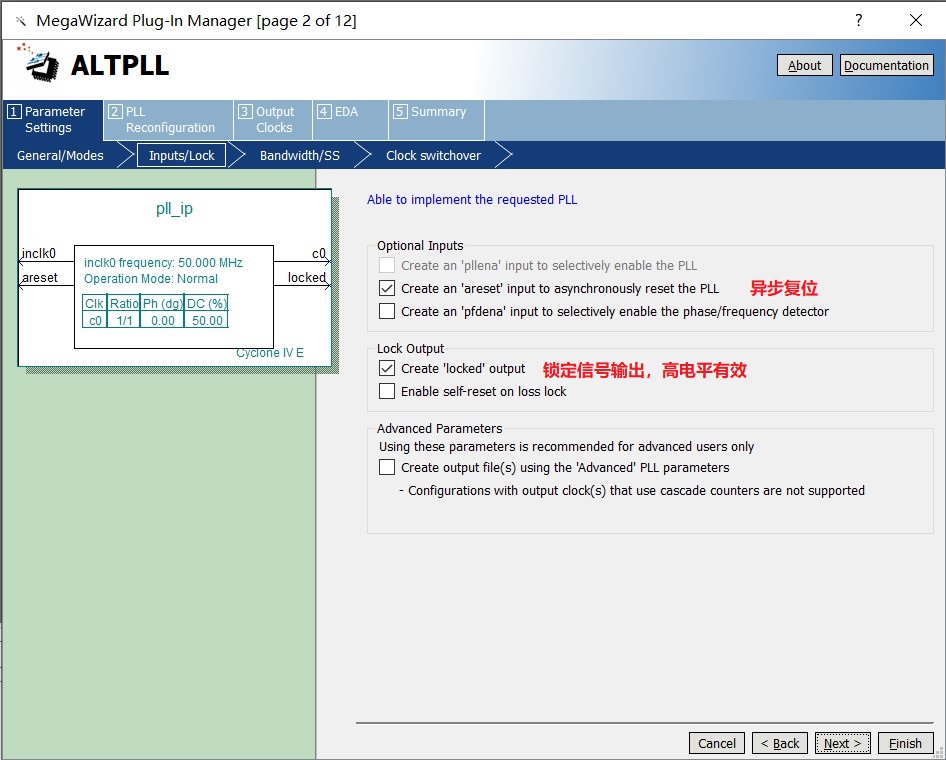Select the Inputs/Lock sub-page

click(182, 156)
